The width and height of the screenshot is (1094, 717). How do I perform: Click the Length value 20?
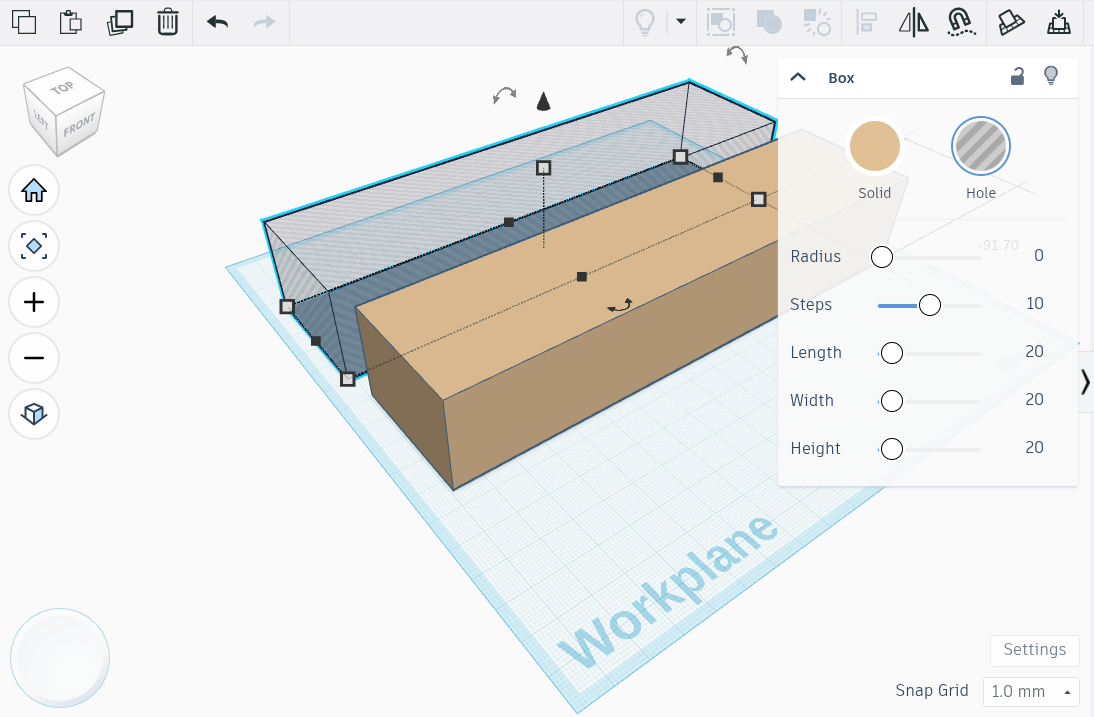(x=1034, y=352)
